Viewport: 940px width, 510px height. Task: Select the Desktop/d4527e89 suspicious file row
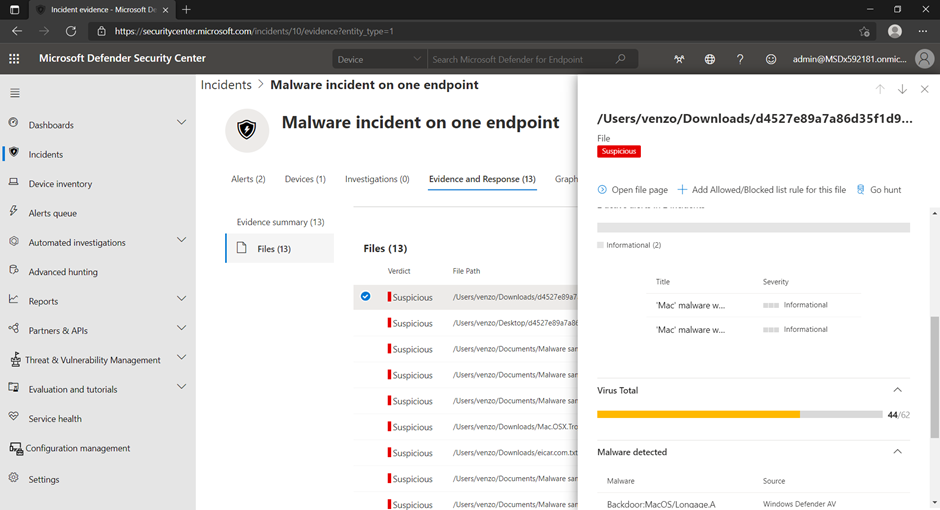465,323
